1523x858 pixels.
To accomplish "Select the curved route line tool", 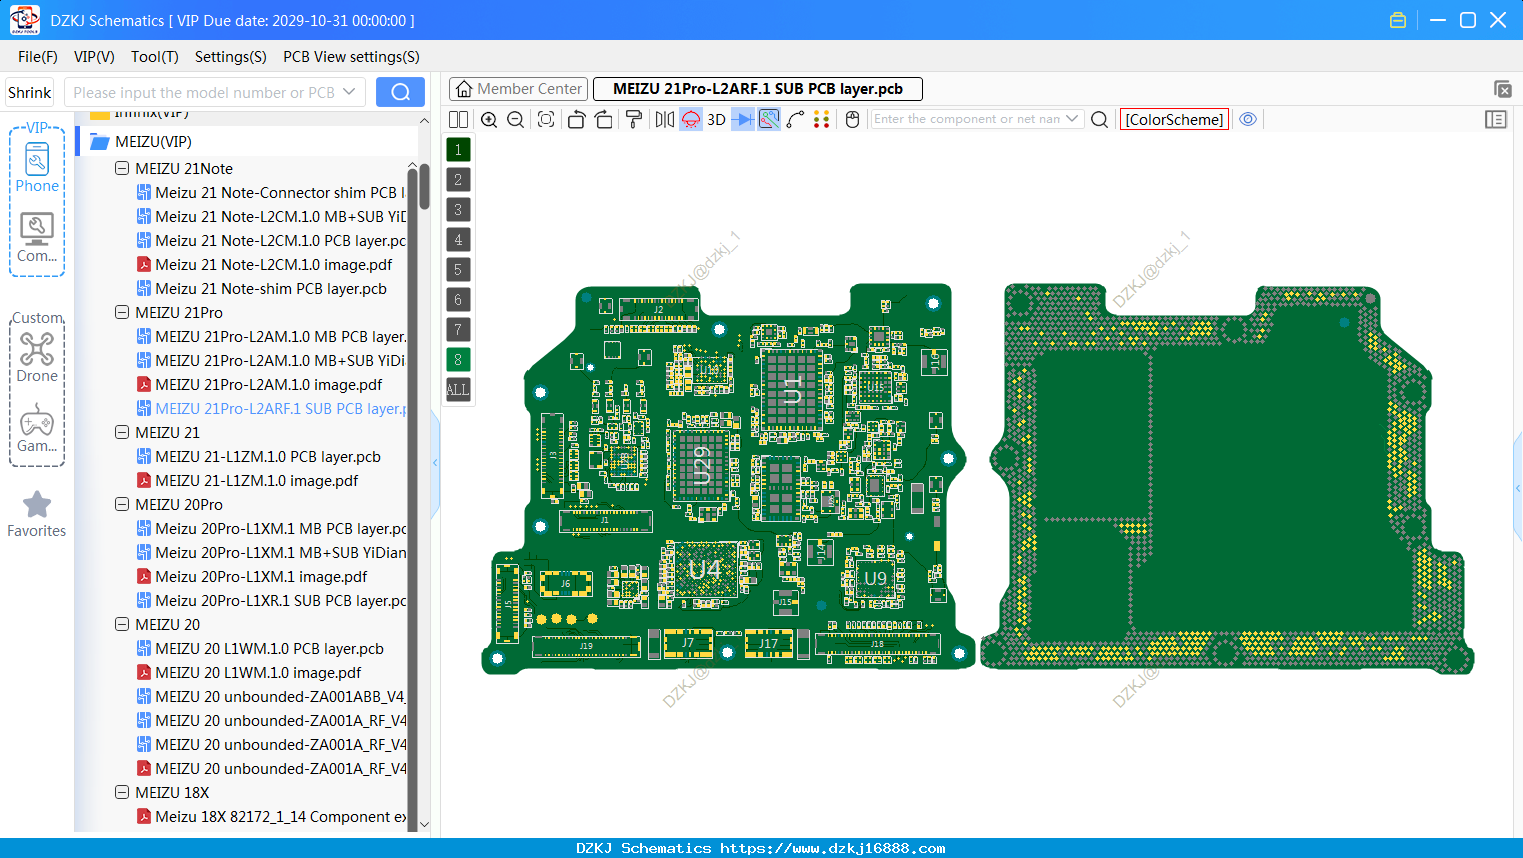I will (796, 119).
